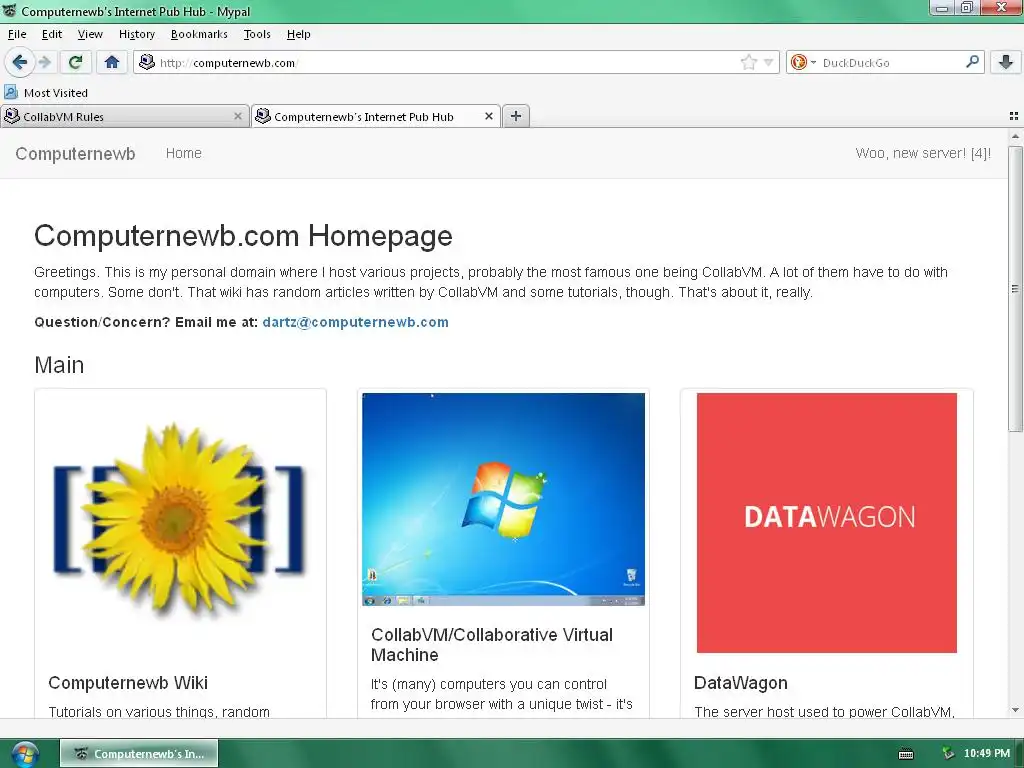Image resolution: width=1024 pixels, height=768 pixels.
Task: Click the site identity icon in address bar
Action: click(x=147, y=62)
